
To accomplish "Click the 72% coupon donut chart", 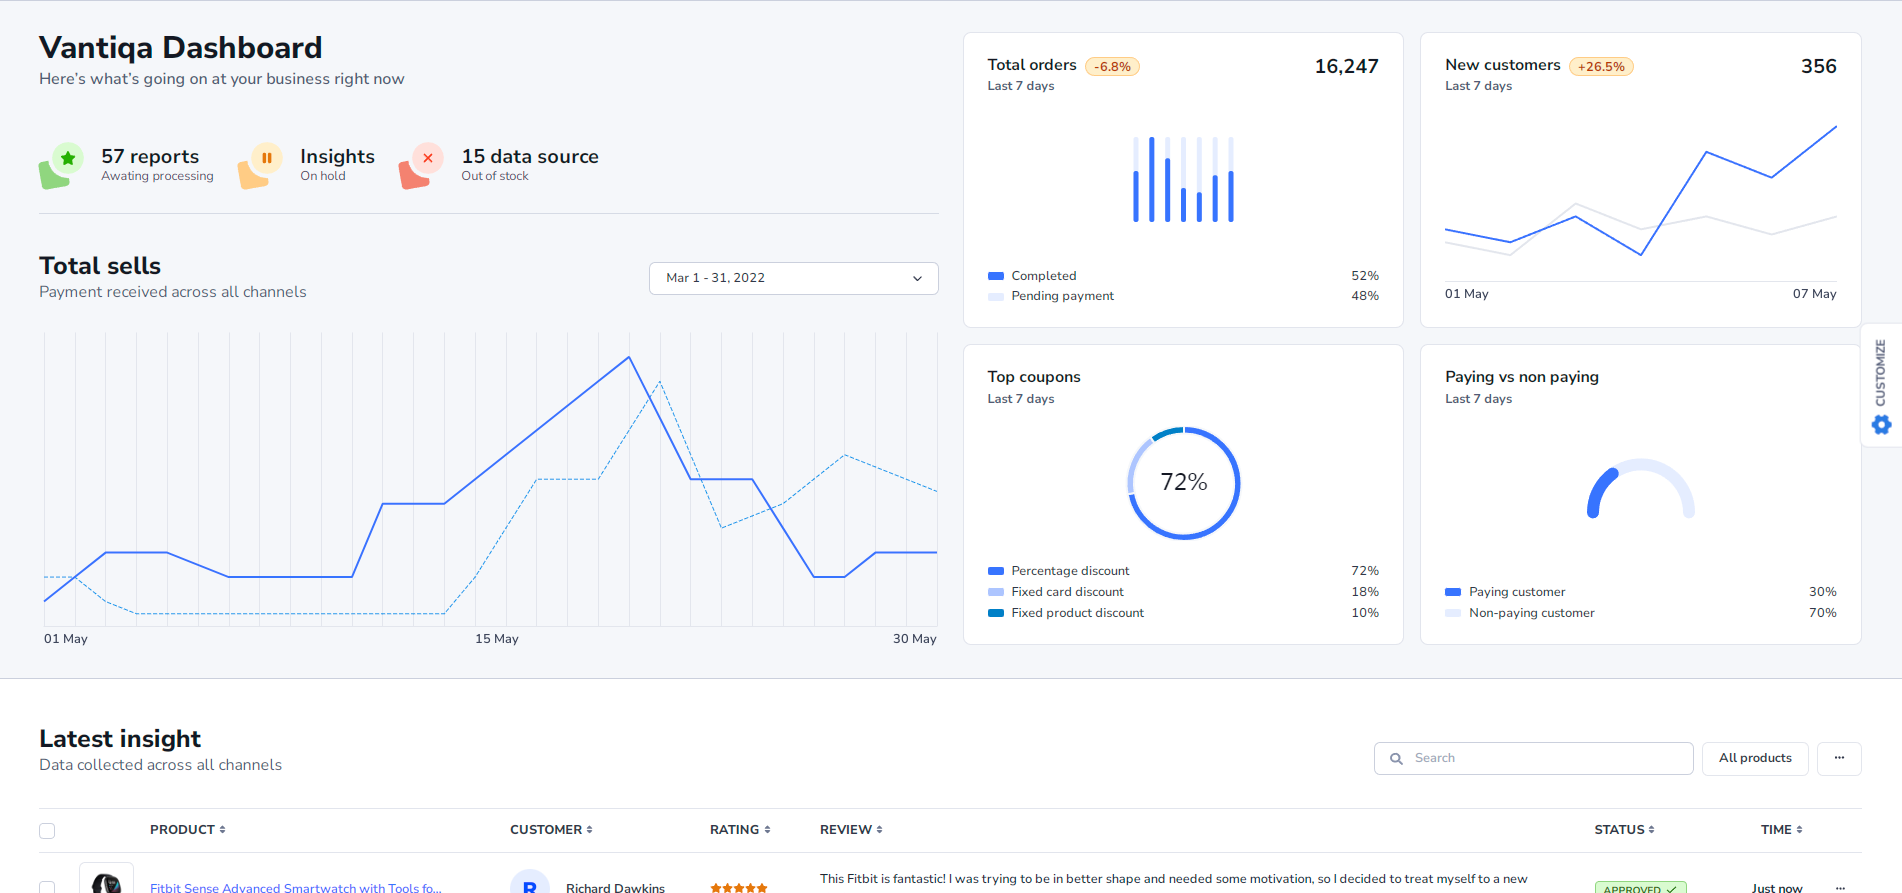I will 1184,483.
